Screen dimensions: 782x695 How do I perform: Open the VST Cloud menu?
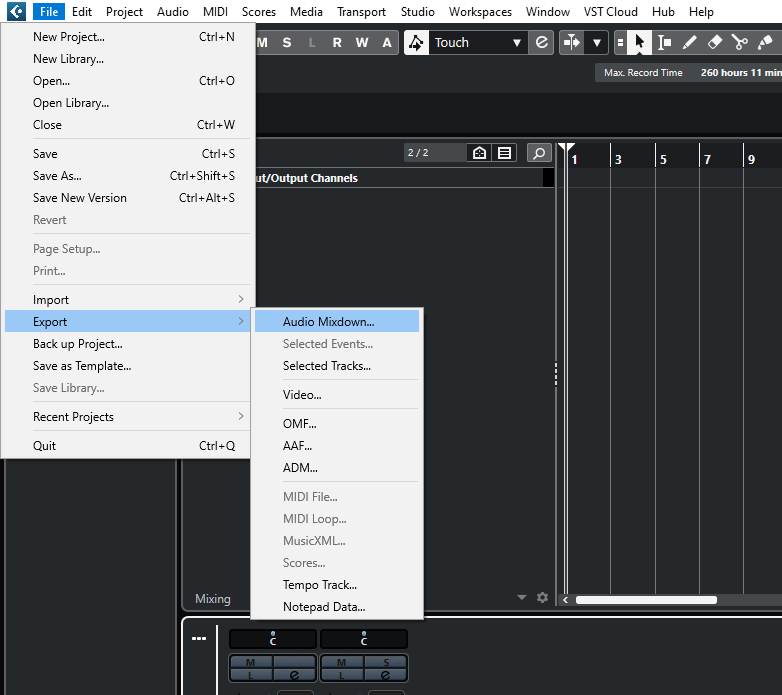click(610, 11)
